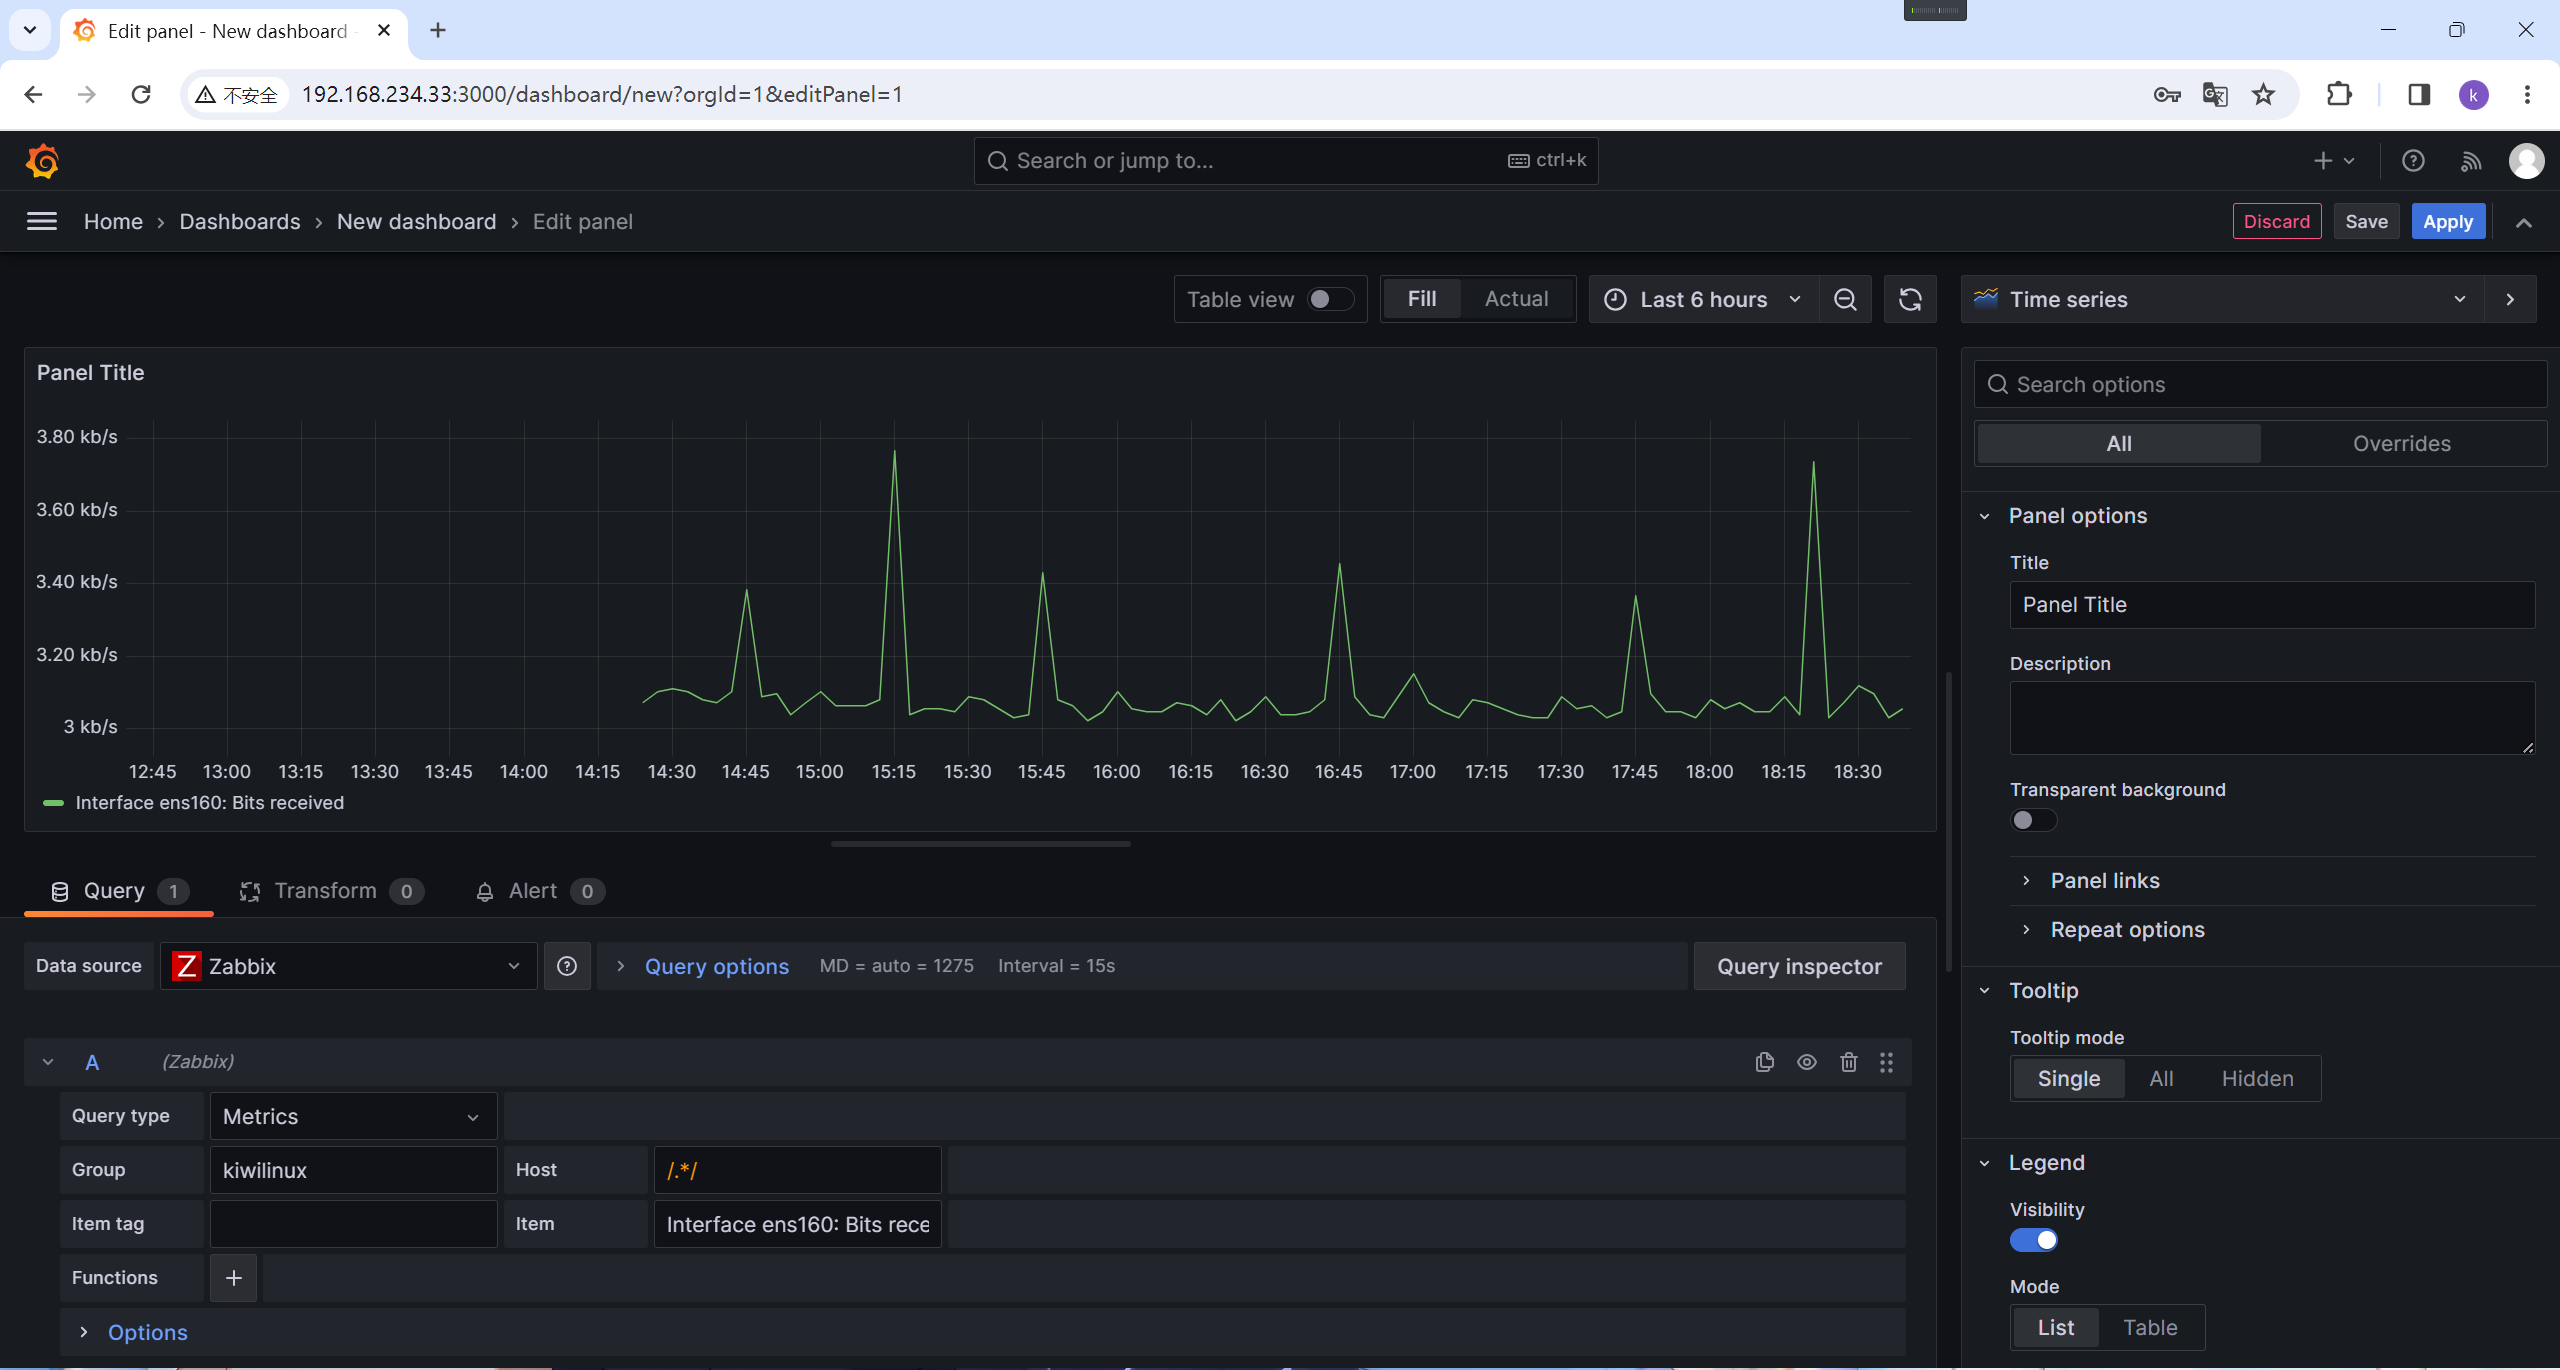The height and width of the screenshot is (1370, 2560).
Task: Open the Time series visualization picker
Action: tap(2222, 299)
